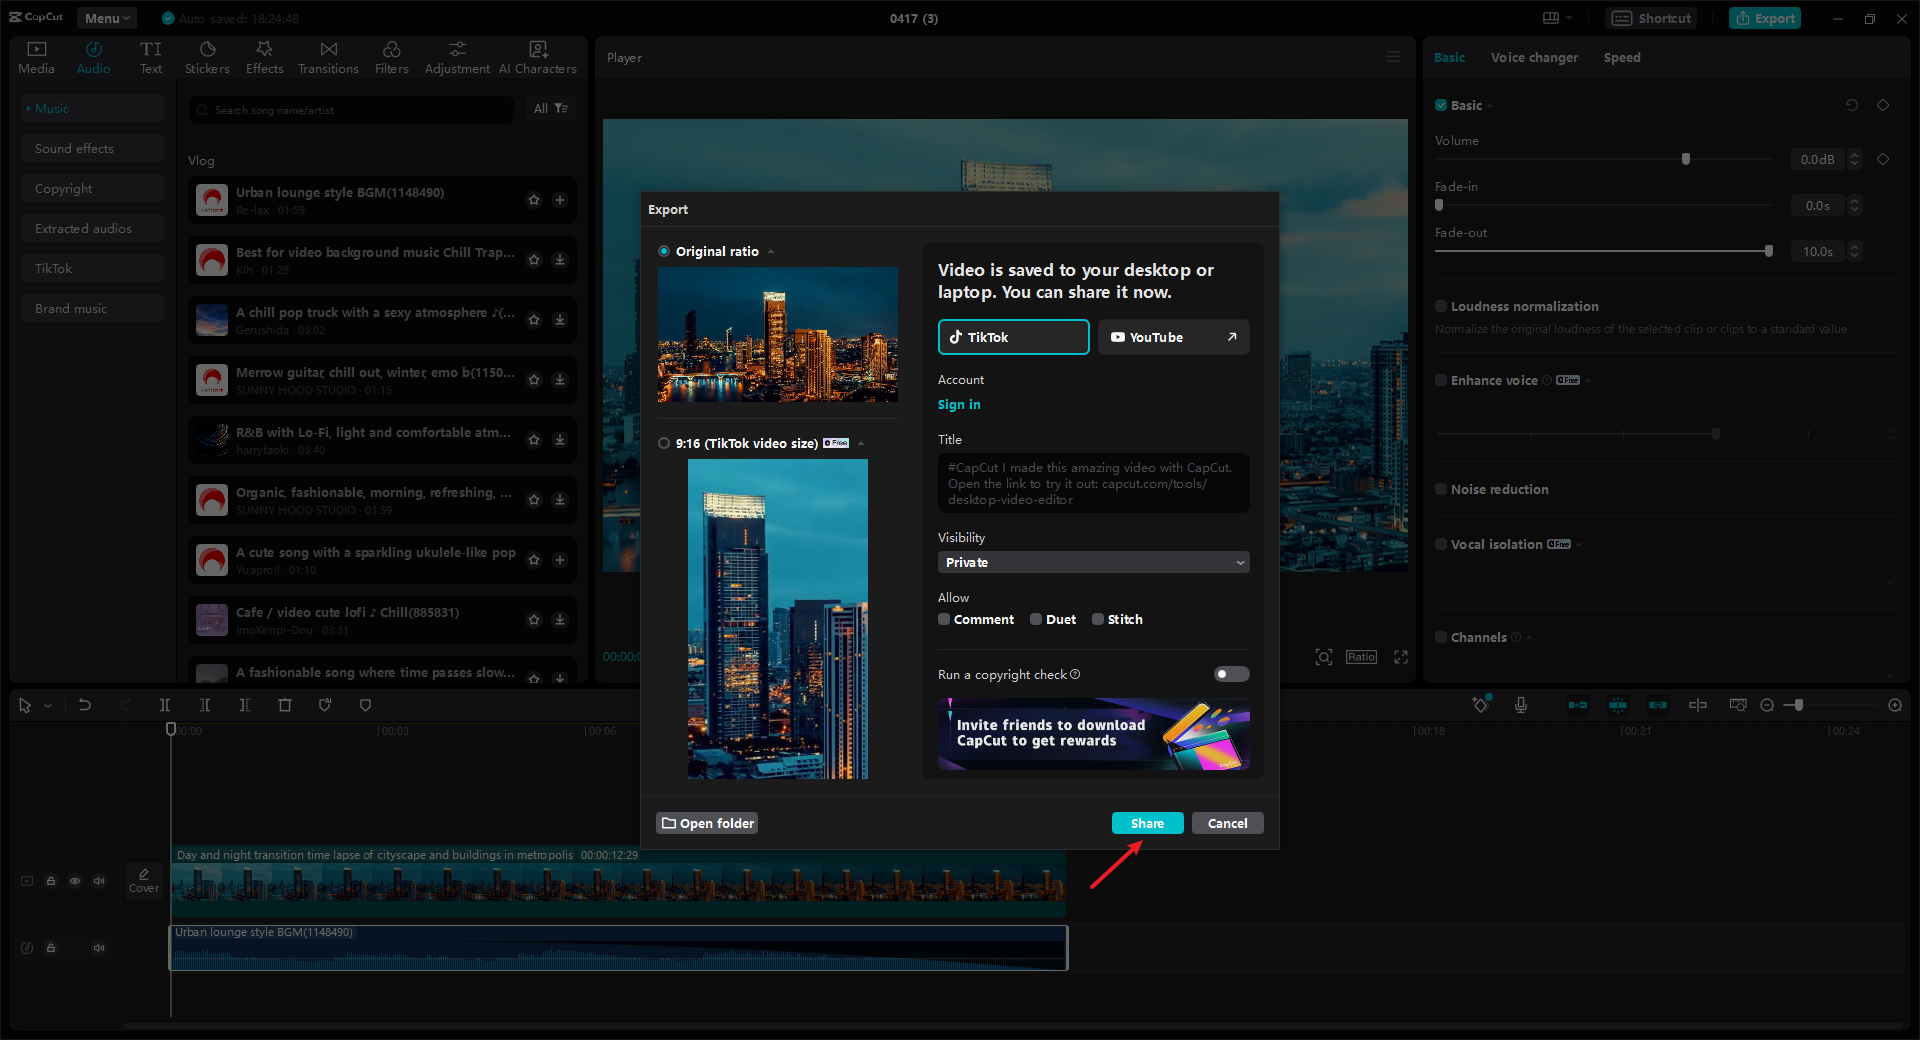The image size is (1920, 1040).
Task: Enter fullscreen preview from the player controls
Action: tap(1400, 657)
